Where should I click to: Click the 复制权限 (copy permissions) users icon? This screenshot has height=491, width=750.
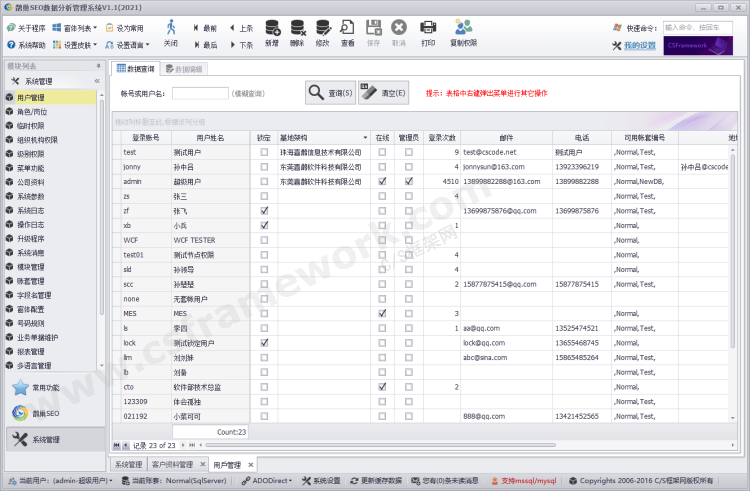pos(463,27)
